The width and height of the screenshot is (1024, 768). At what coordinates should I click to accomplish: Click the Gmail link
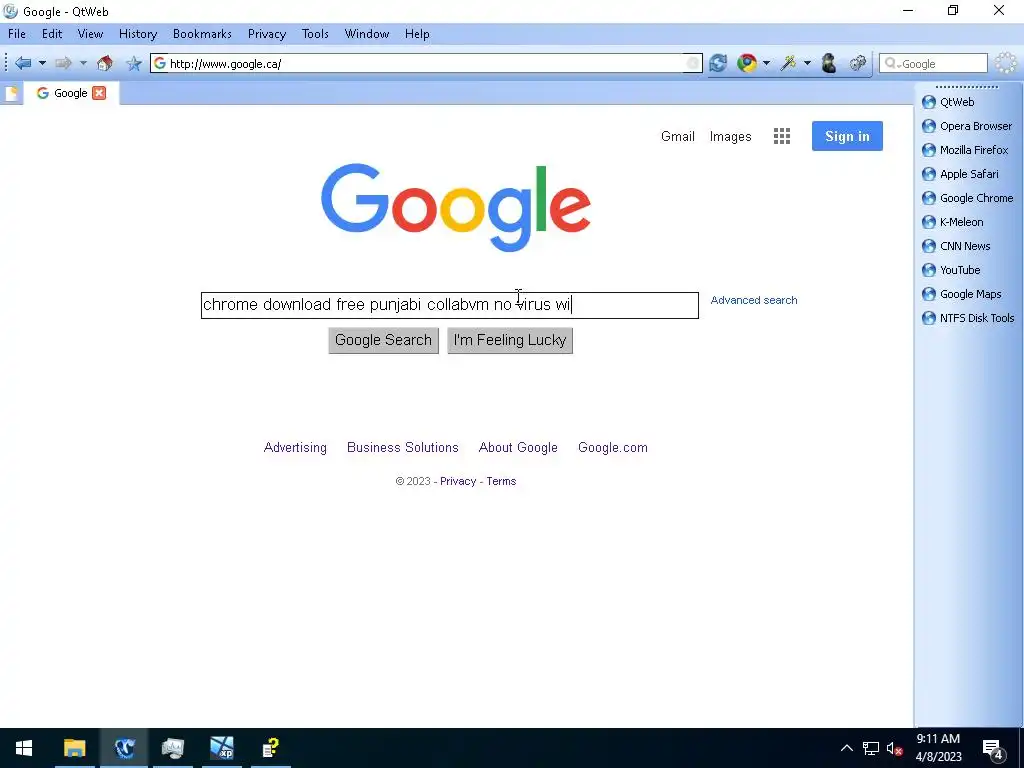pos(677,136)
